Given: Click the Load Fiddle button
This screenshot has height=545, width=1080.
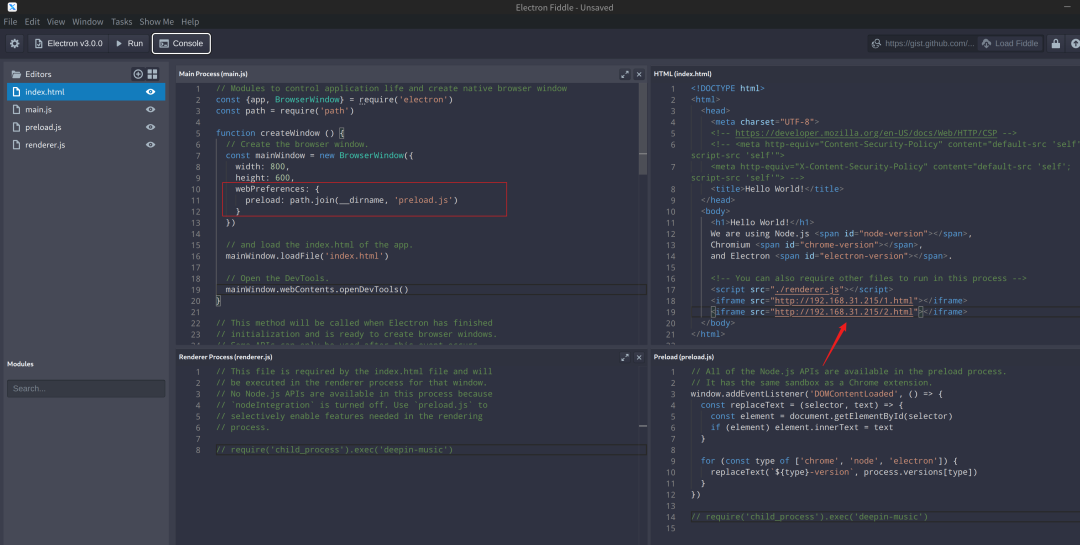Looking at the screenshot, I should [1008, 43].
